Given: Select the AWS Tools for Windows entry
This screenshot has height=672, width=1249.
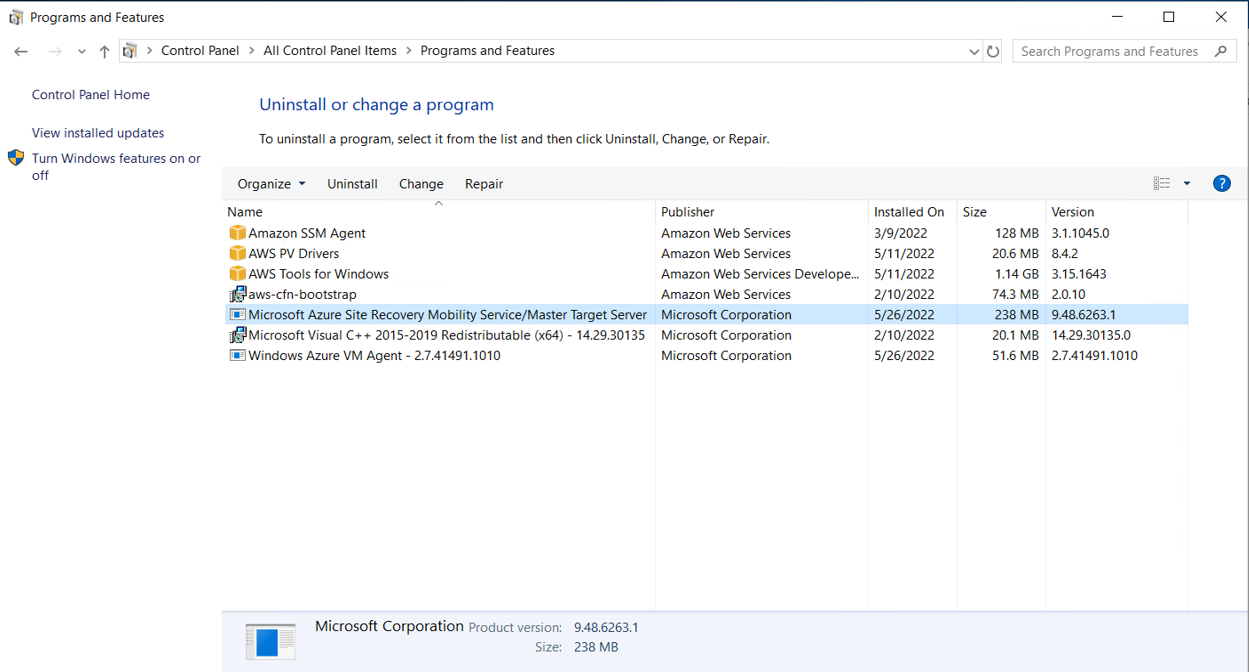Looking at the screenshot, I should pyautogui.click(x=318, y=274).
